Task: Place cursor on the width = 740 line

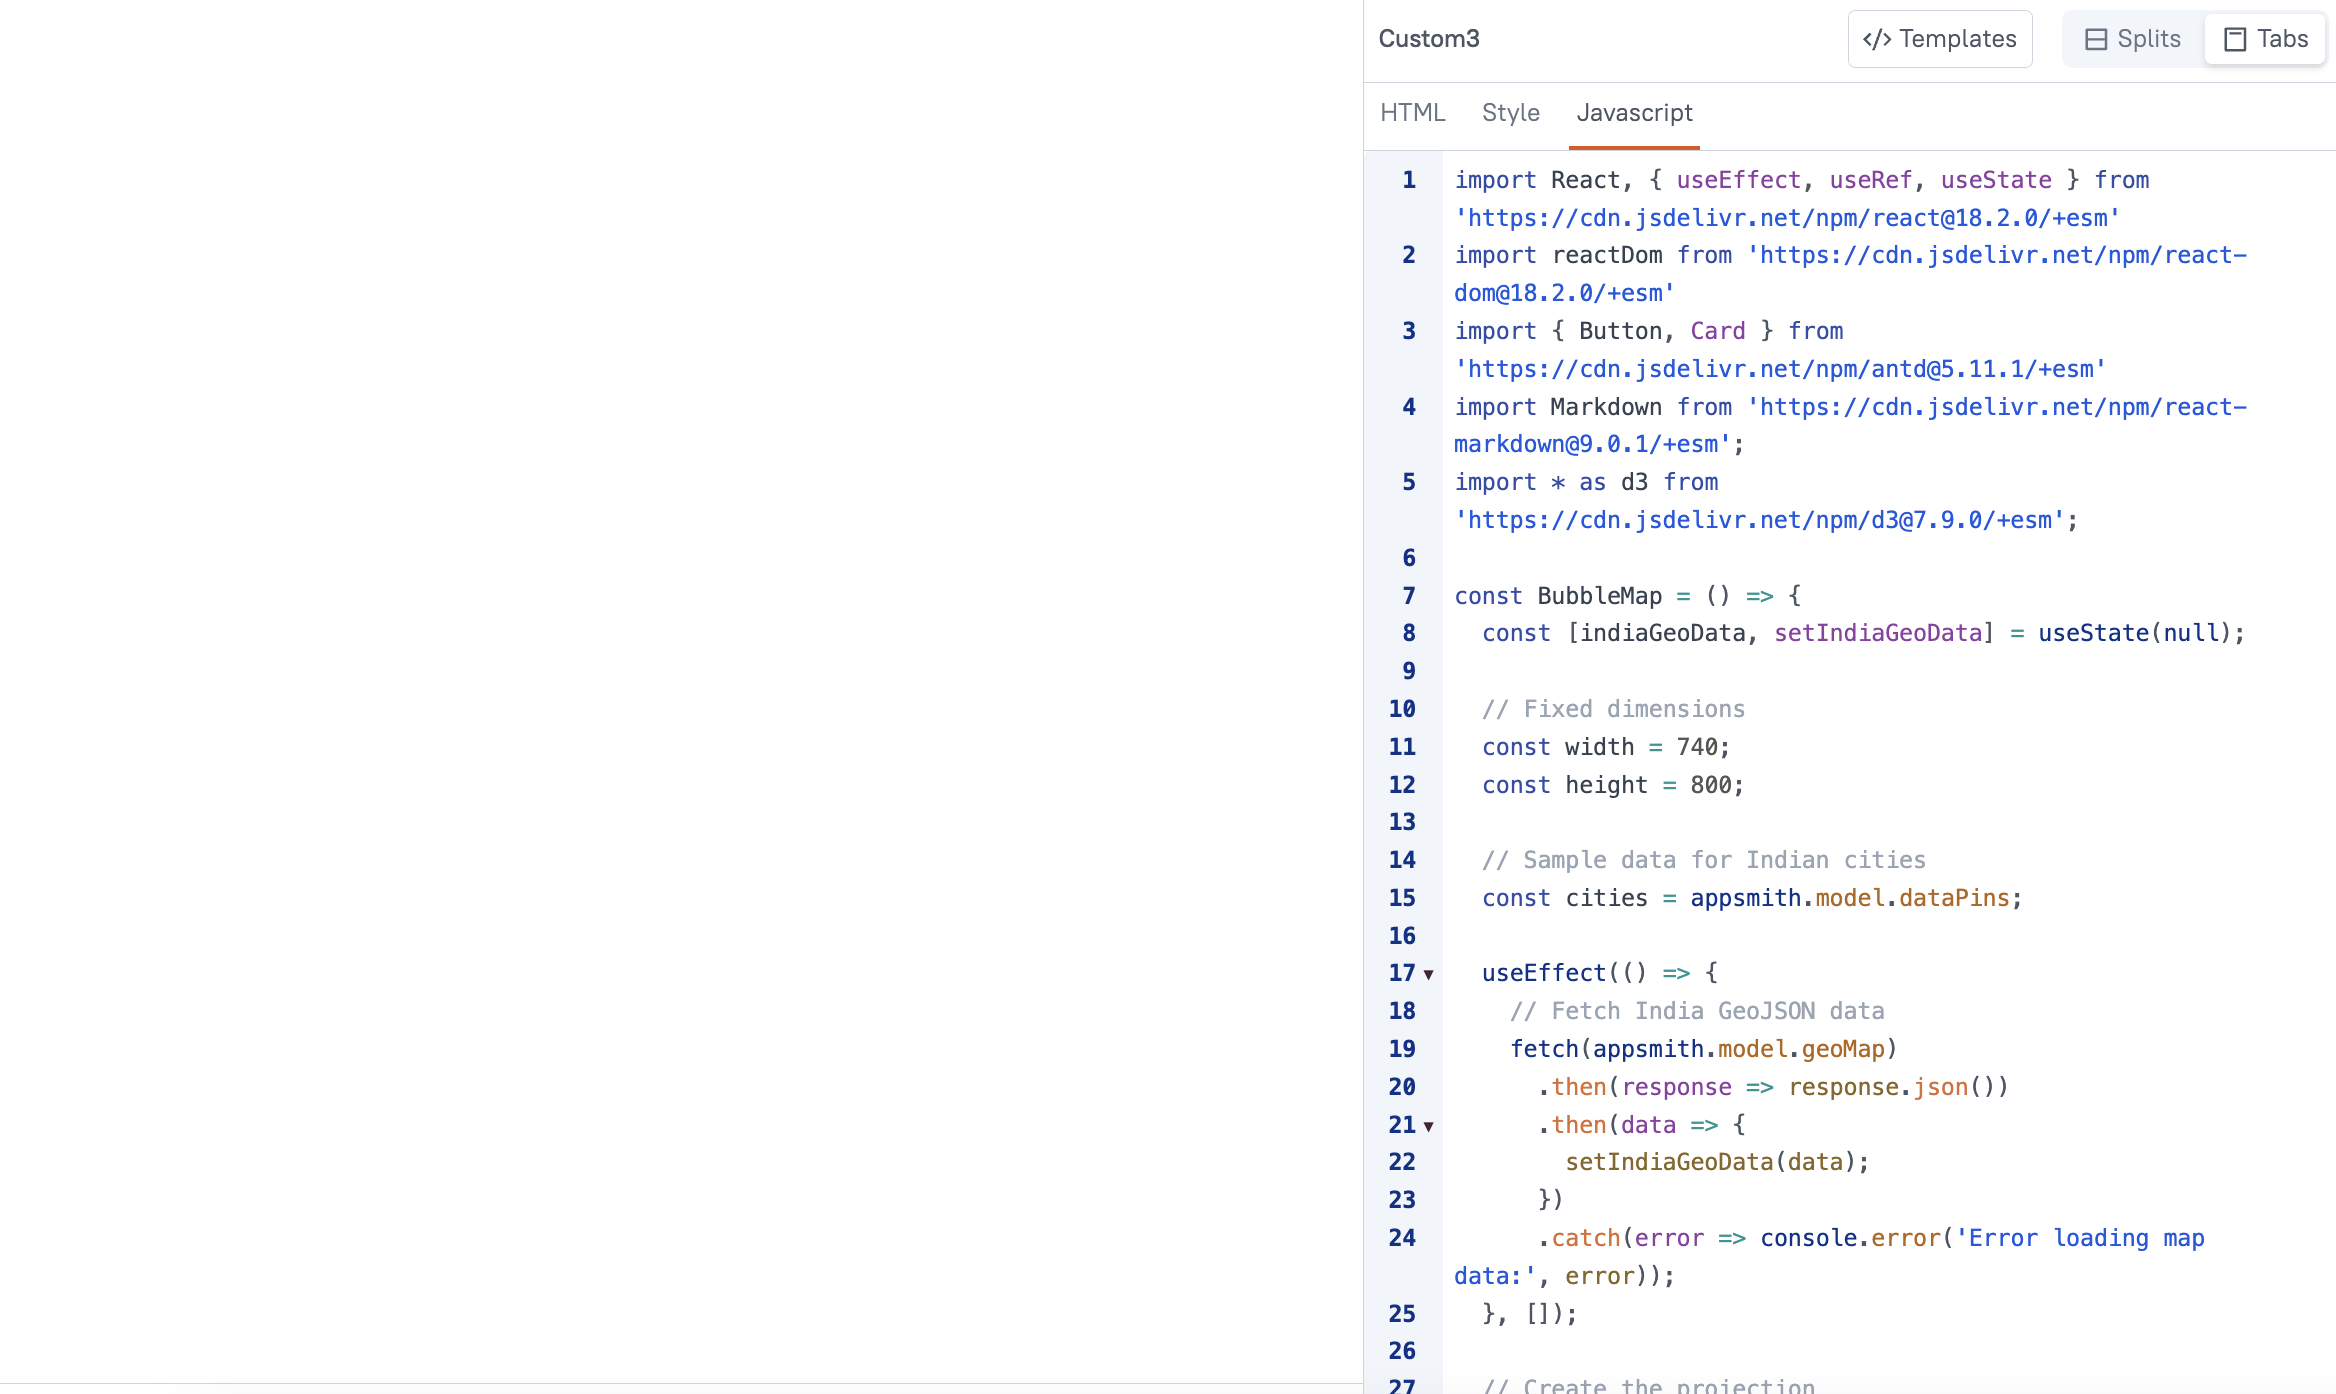Action: 1605,747
